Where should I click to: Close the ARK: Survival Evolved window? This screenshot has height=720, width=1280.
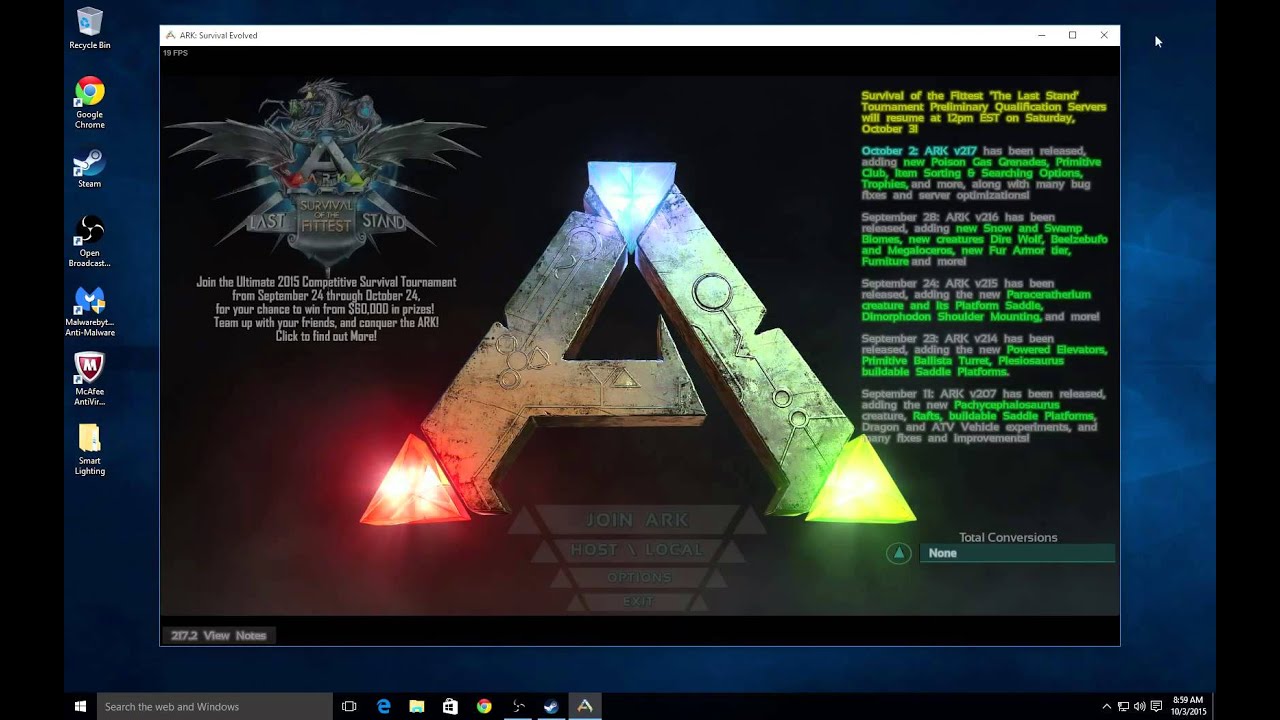[1104, 35]
